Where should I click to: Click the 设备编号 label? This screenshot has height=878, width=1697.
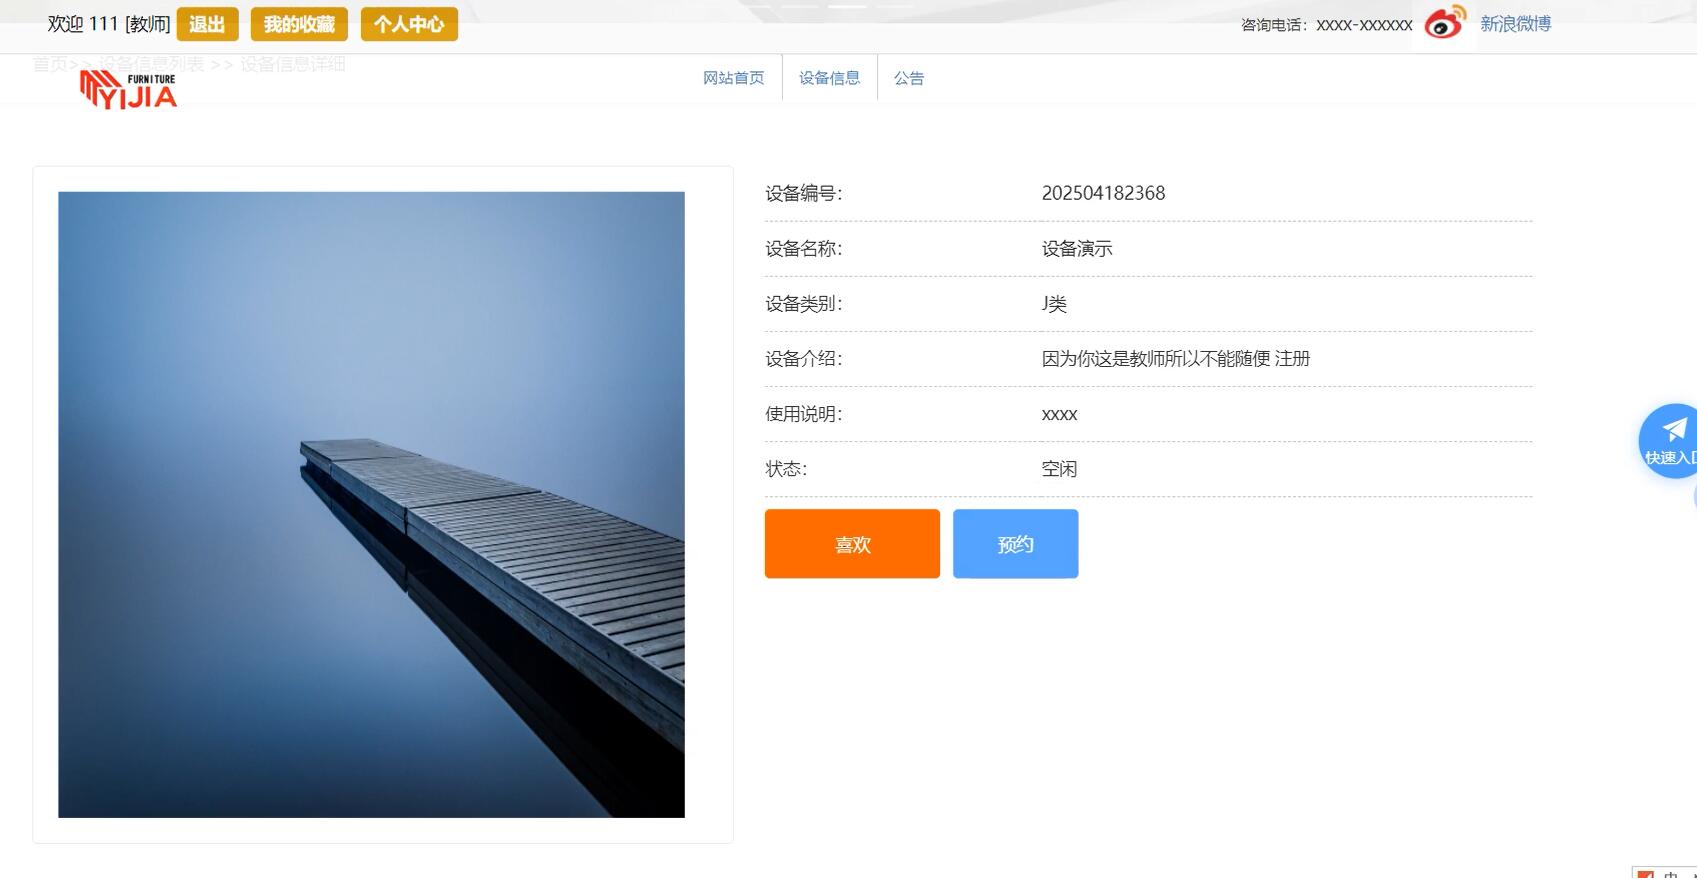pyautogui.click(x=804, y=194)
